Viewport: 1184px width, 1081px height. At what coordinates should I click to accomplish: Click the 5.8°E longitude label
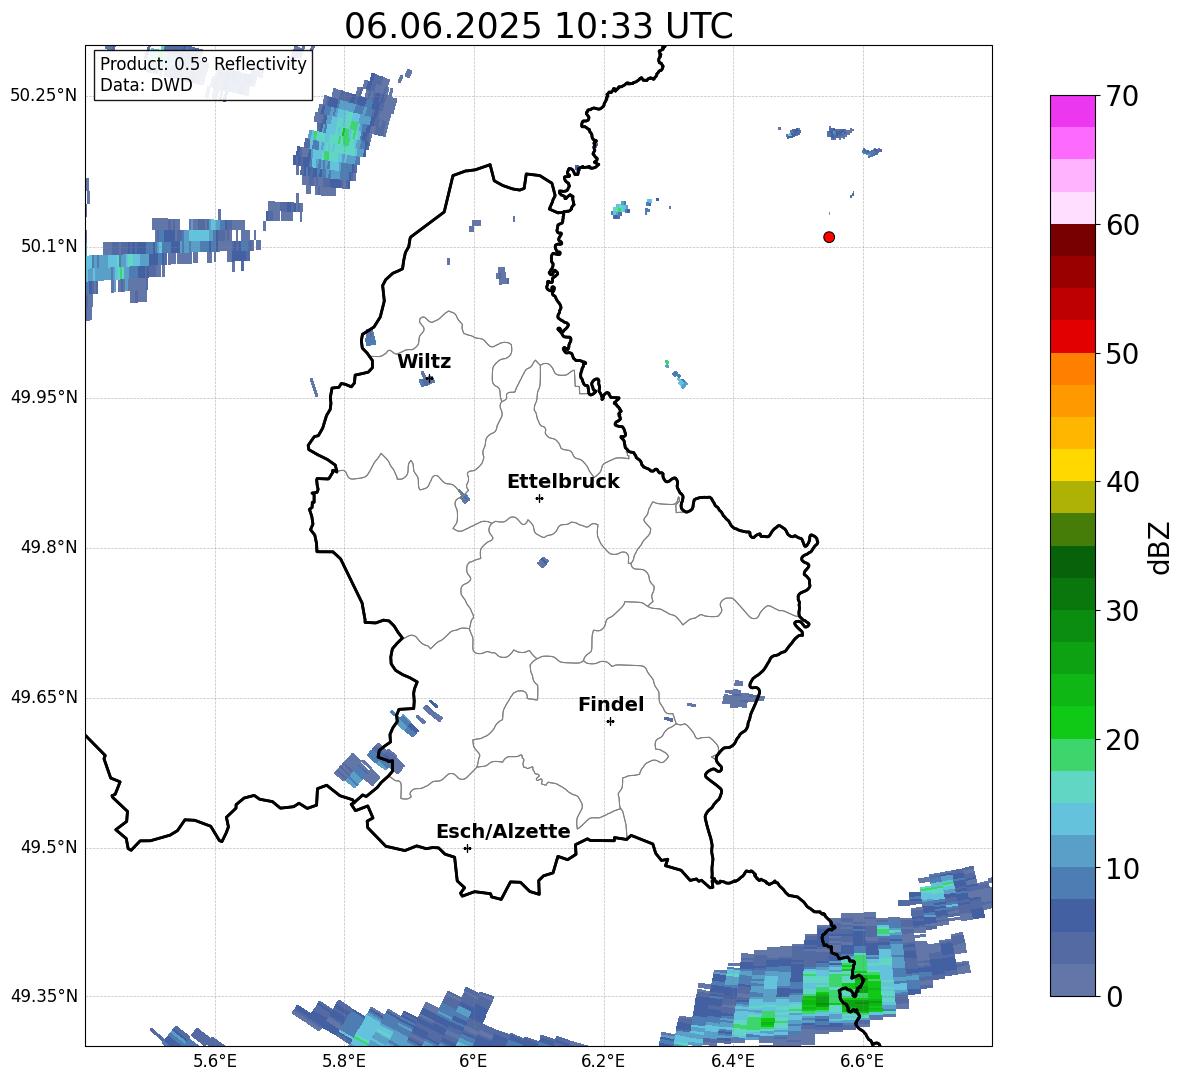coord(344,1061)
